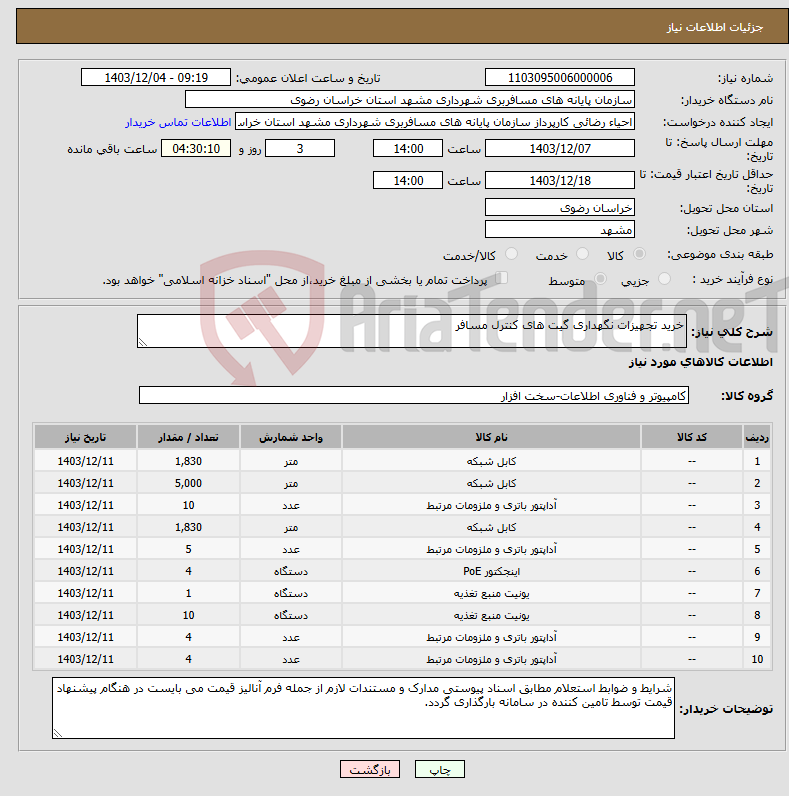Click the استان محل تحویل field خراسان رضوی
This screenshot has height=796, width=789.
pyautogui.click(x=560, y=208)
